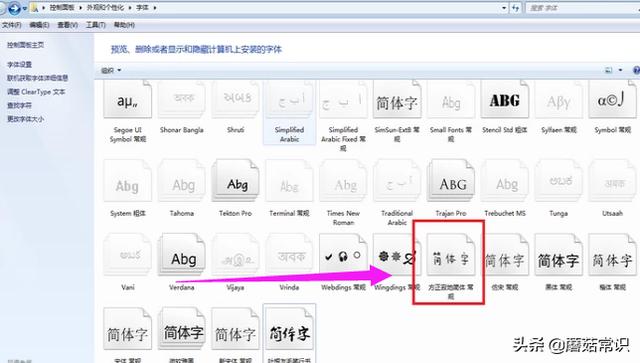This screenshot has width=640, height=363.
Task: Select the Tekton Pro font icon
Action: point(236,181)
